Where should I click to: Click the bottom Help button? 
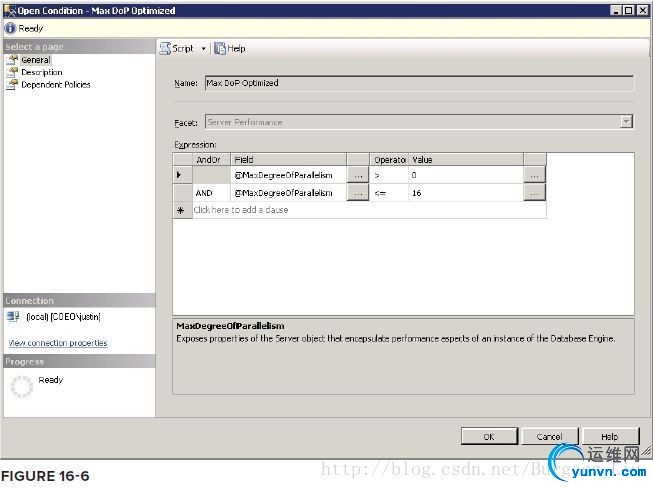(x=610, y=437)
